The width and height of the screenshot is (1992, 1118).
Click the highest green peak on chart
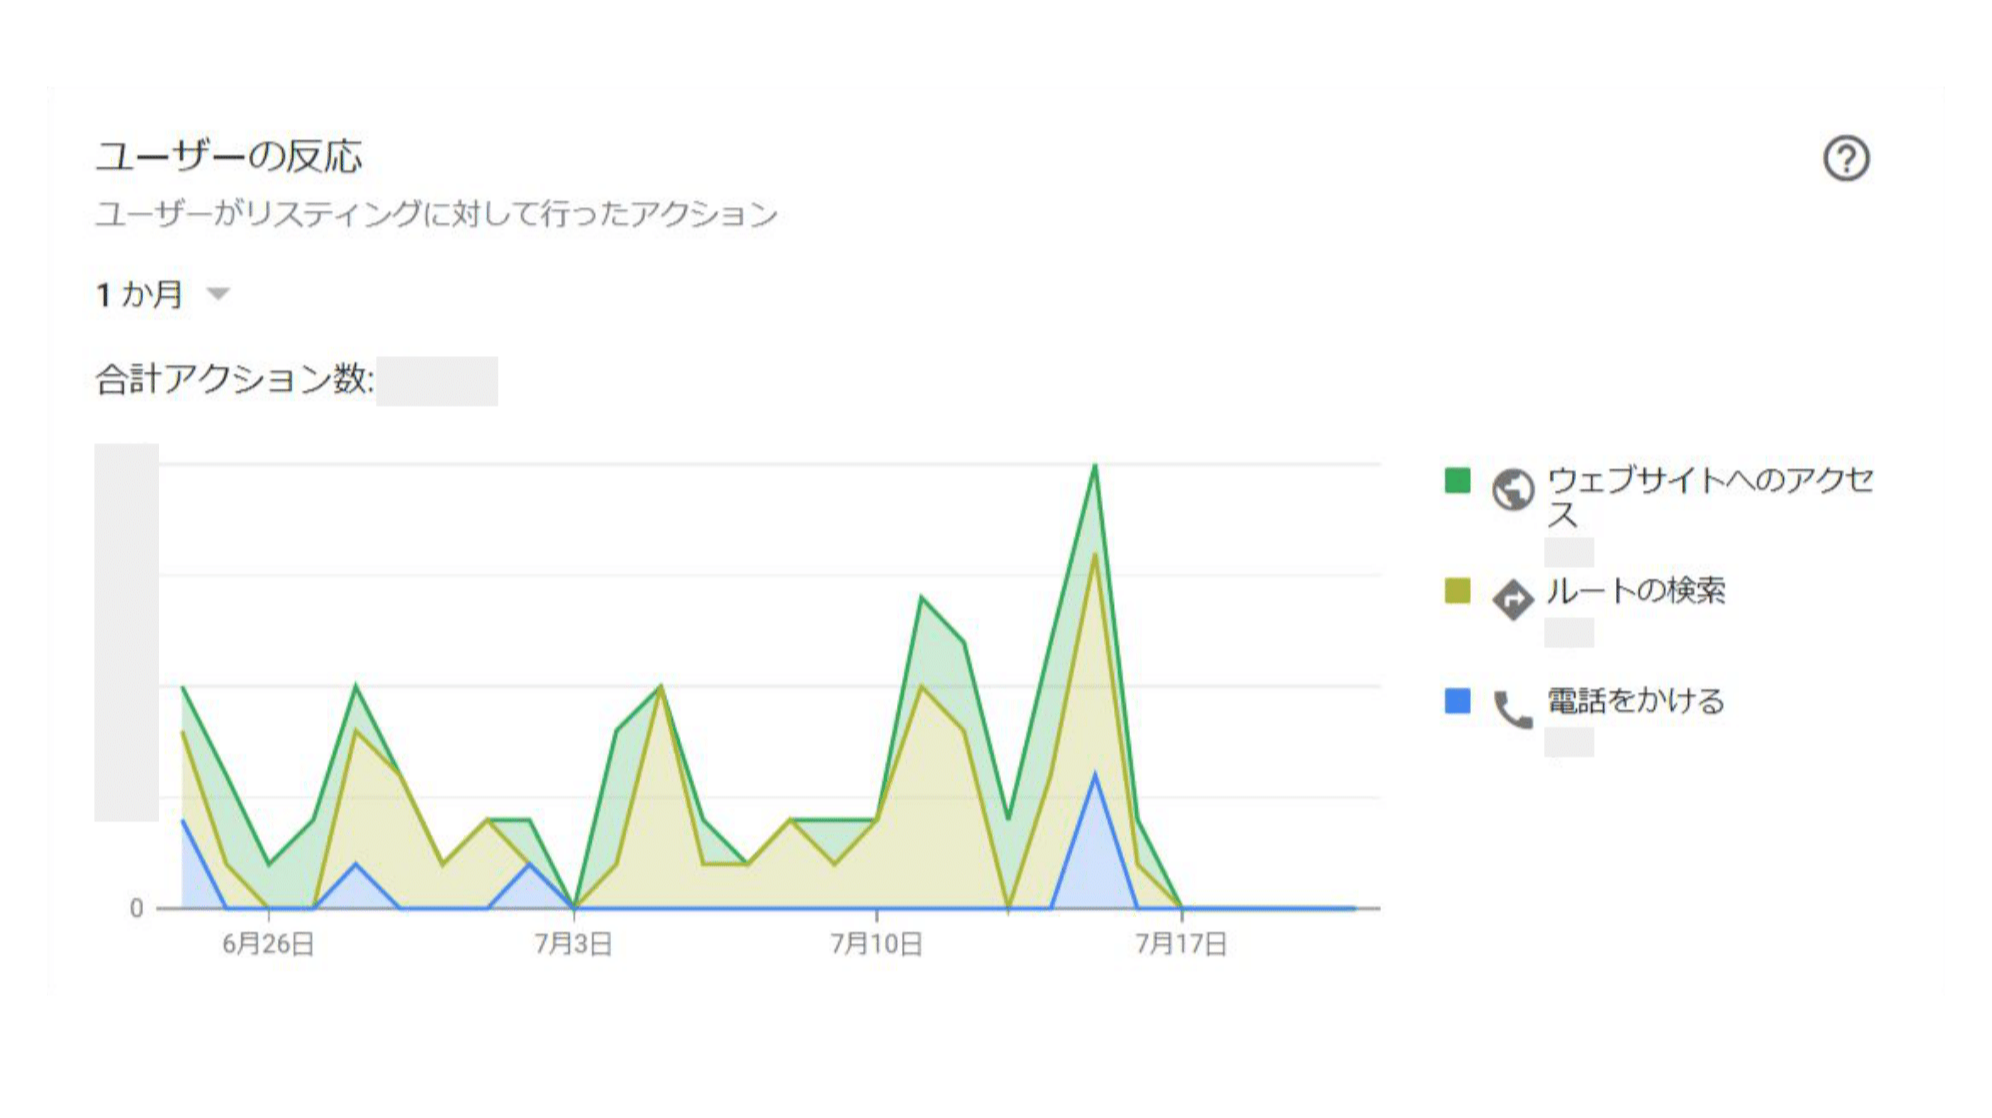[1095, 466]
